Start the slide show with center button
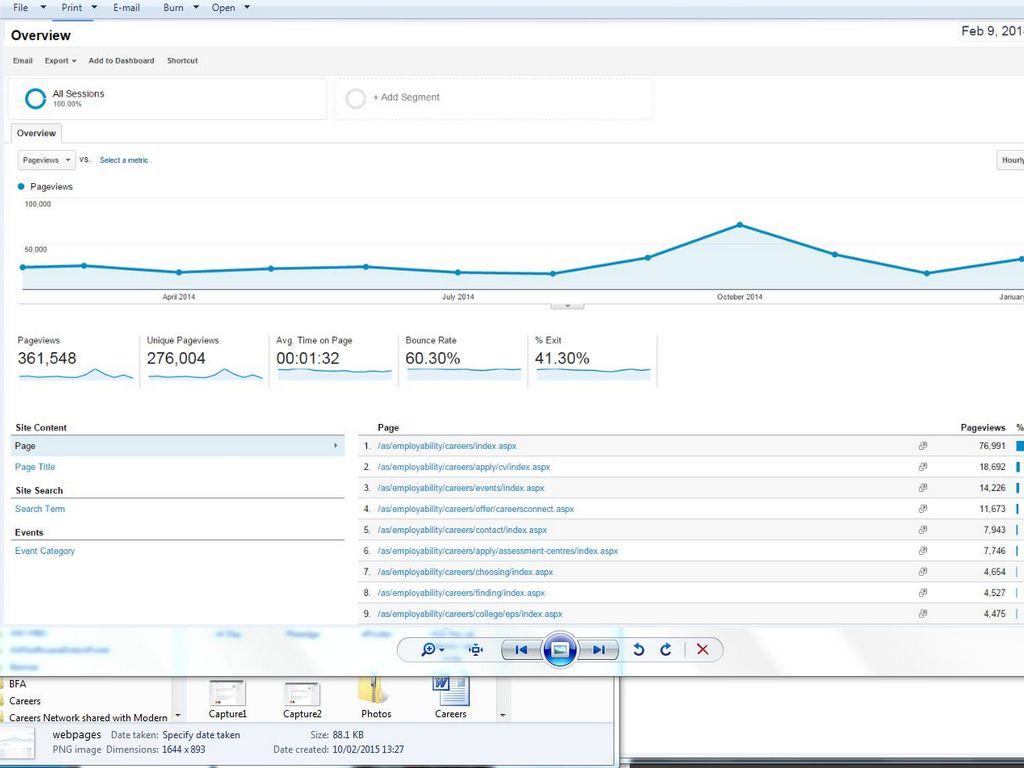Screen dimensions: 1024x768 click(560, 650)
